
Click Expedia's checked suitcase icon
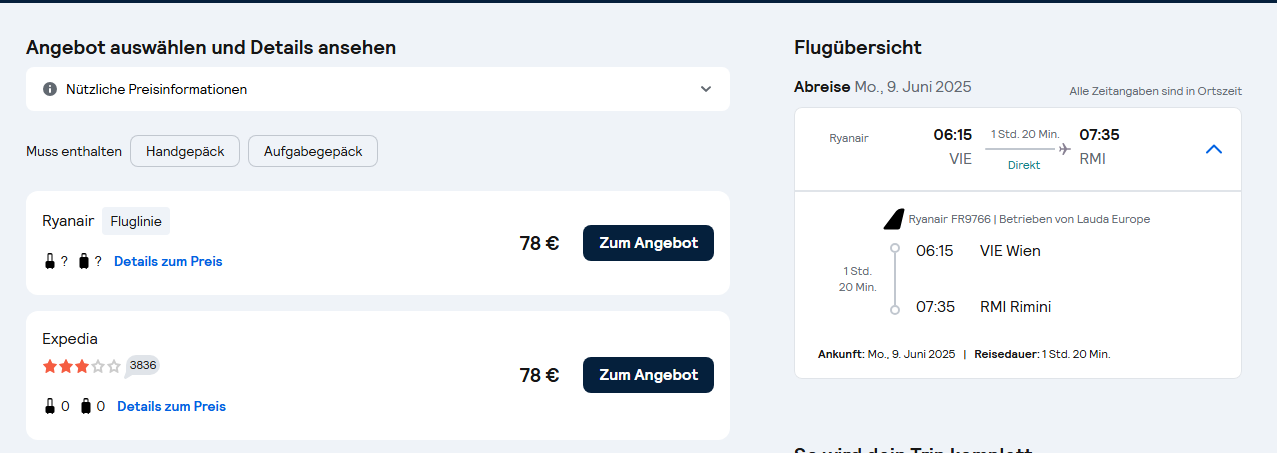85,406
